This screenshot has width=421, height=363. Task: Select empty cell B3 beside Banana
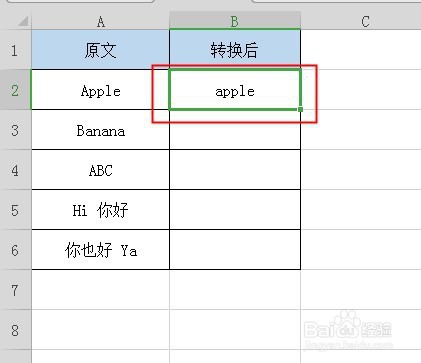pyautogui.click(x=235, y=130)
